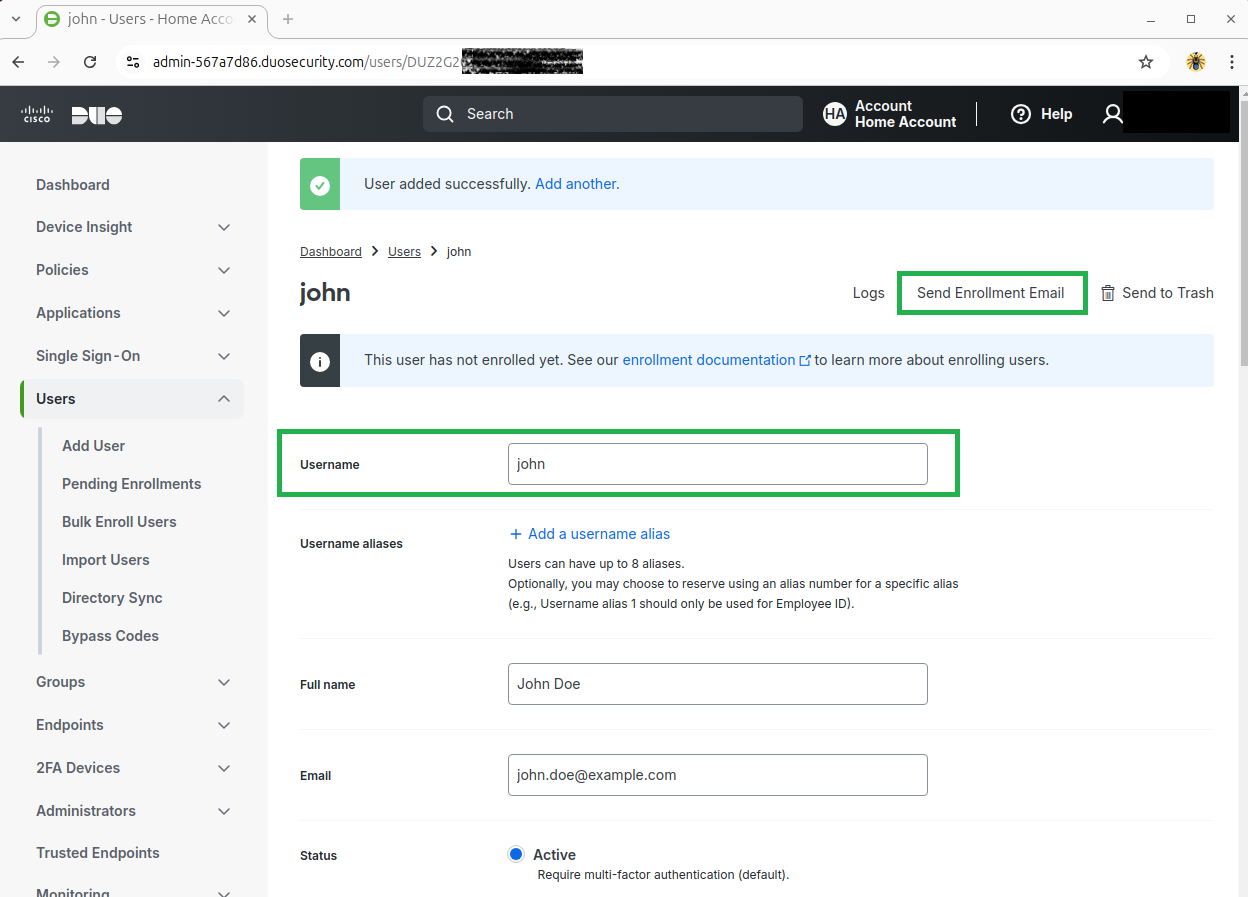Click the user profile icon in header
The width and height of the screenshot is (1248, 897).
(x=1112, y=114)
